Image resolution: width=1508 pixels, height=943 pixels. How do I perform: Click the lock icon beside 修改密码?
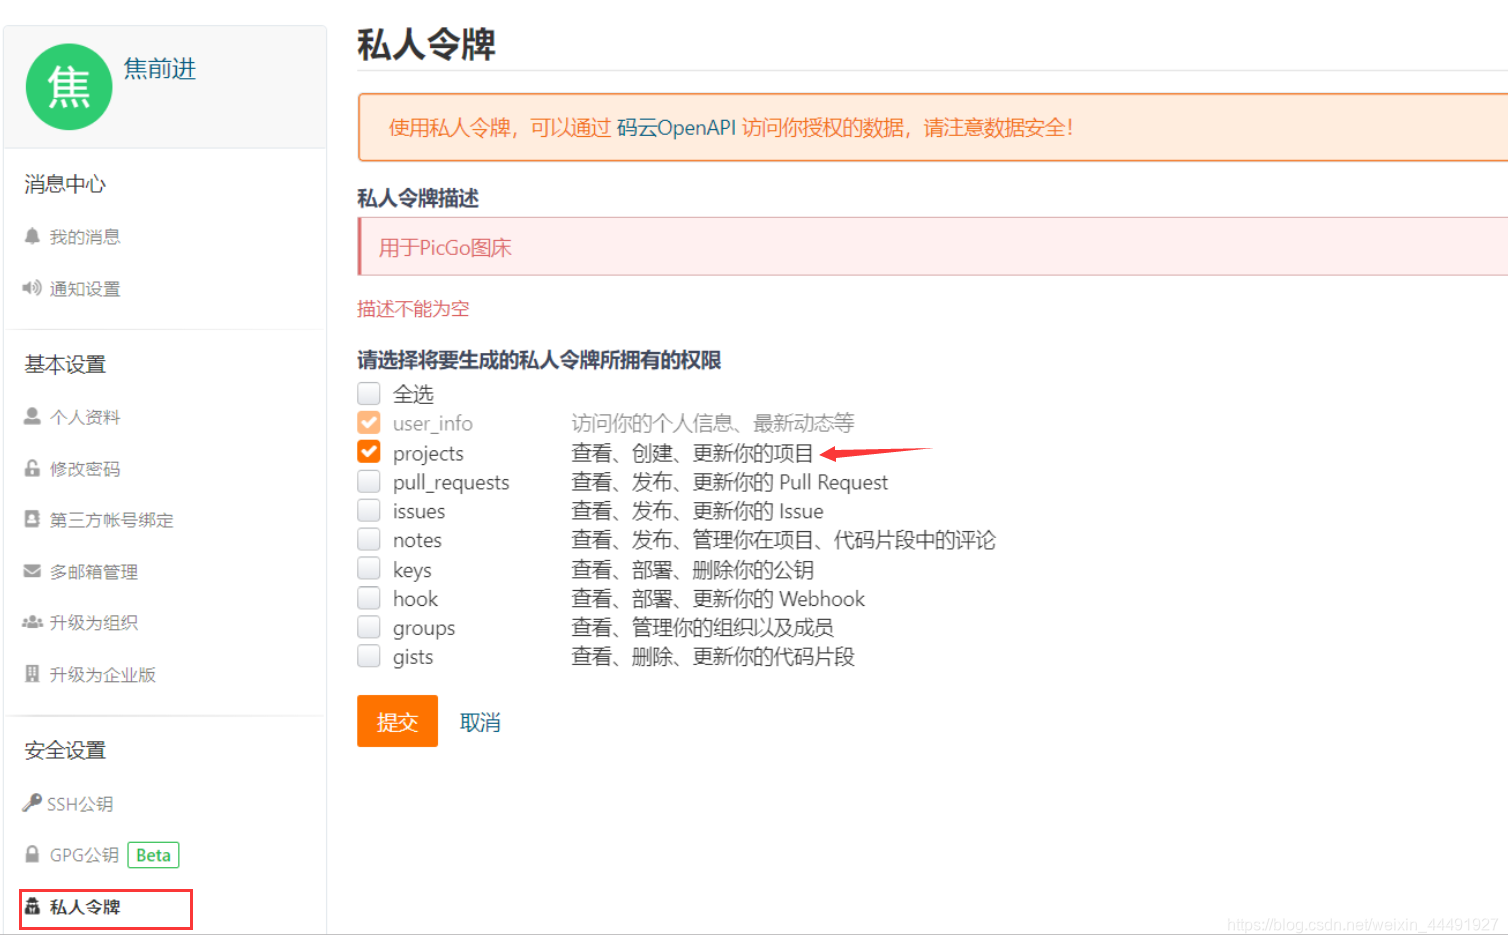point(32,468)
